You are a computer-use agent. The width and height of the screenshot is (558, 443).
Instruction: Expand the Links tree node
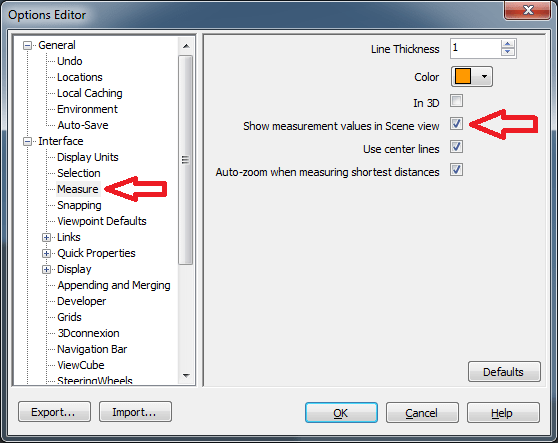[46, 237]
